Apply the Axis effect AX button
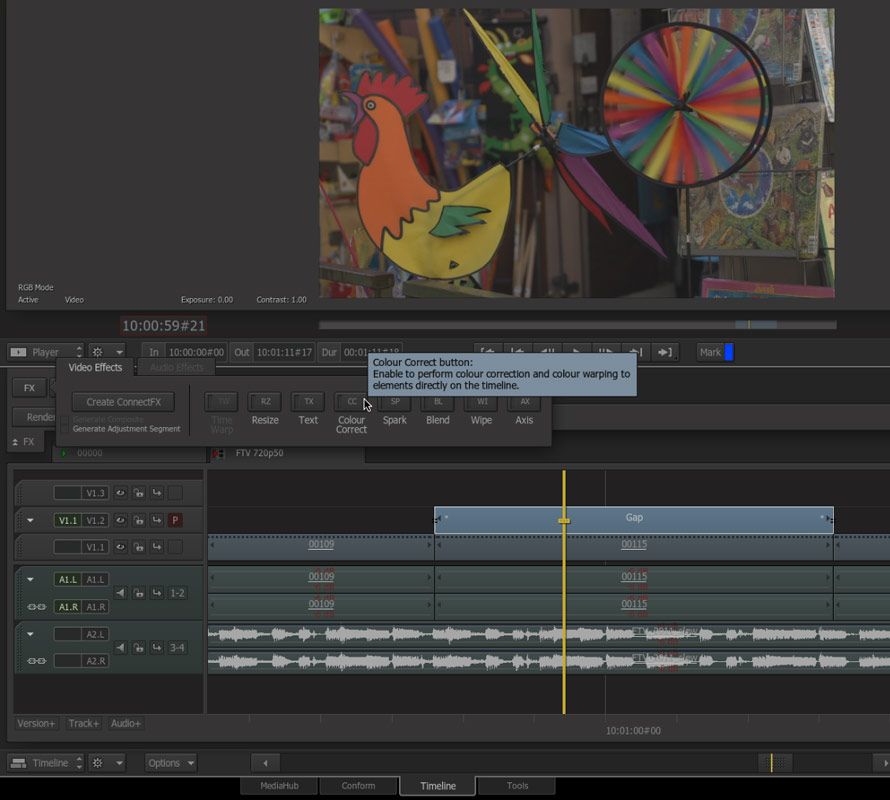 point(524,402)
